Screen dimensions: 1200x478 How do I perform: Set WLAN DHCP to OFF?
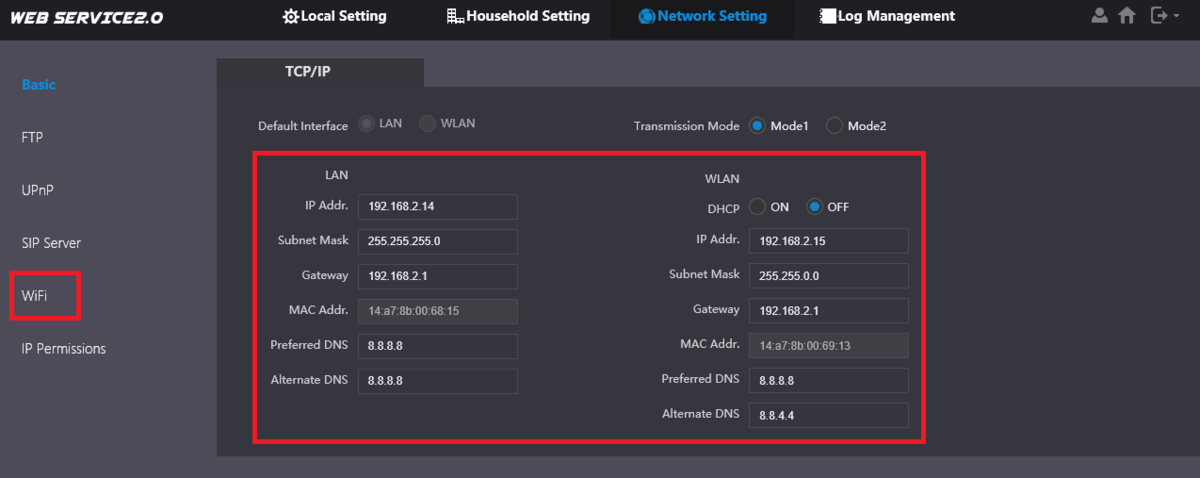click(815, 207)
